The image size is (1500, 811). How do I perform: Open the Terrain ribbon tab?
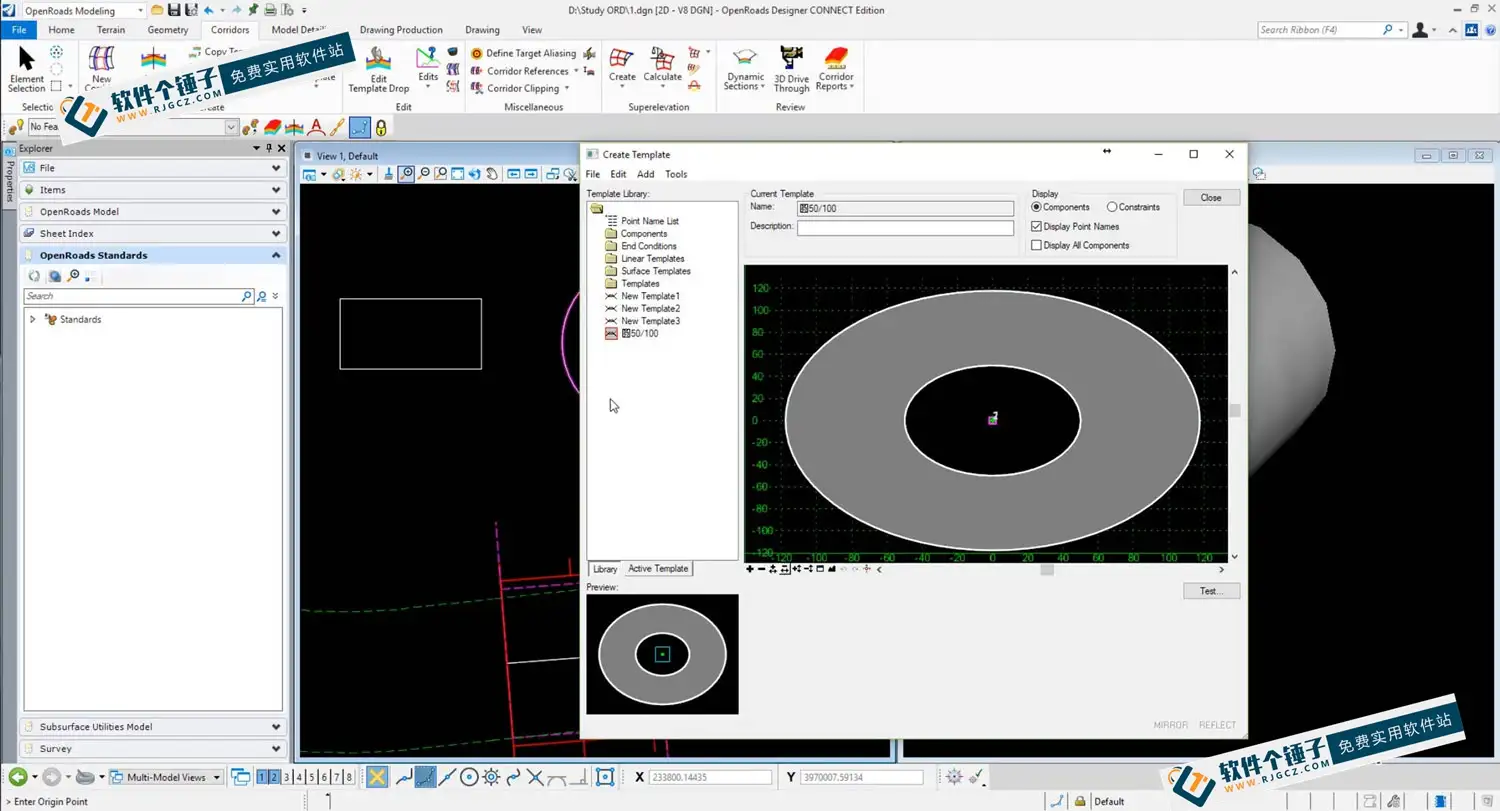111,30
